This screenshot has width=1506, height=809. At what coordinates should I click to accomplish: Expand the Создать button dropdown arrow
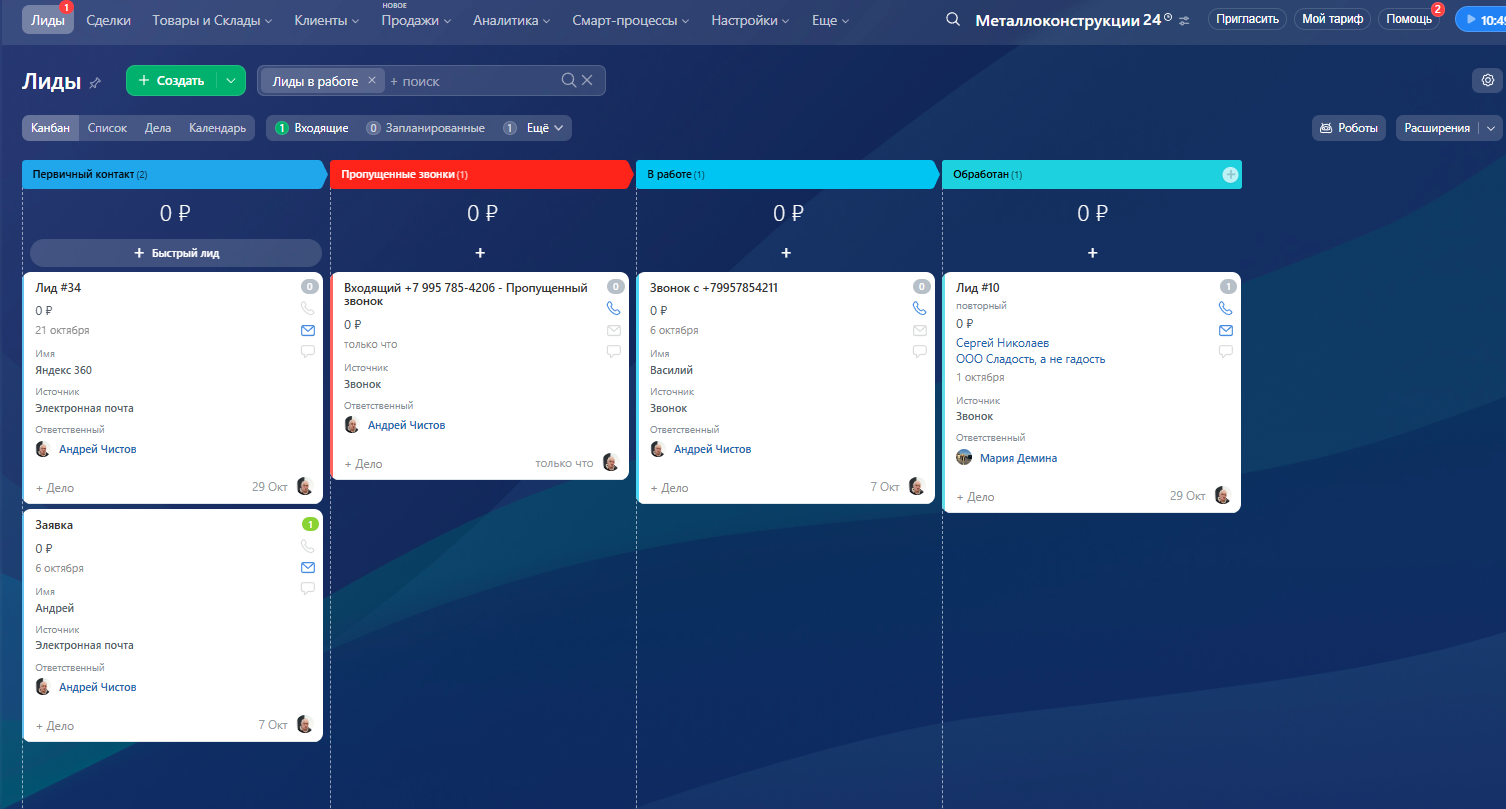(x=231, y=81)
